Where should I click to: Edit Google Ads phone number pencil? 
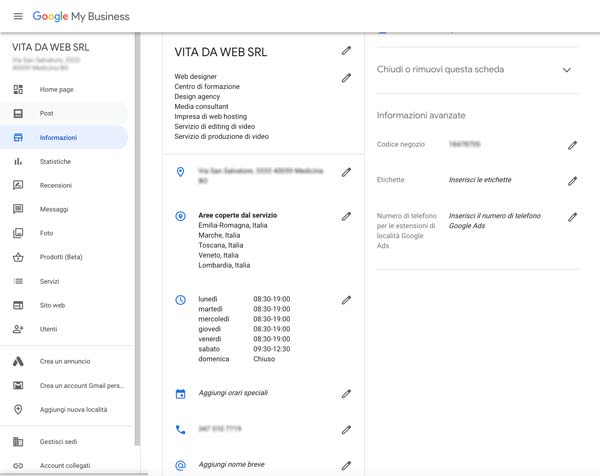click(x=572, y=217)
